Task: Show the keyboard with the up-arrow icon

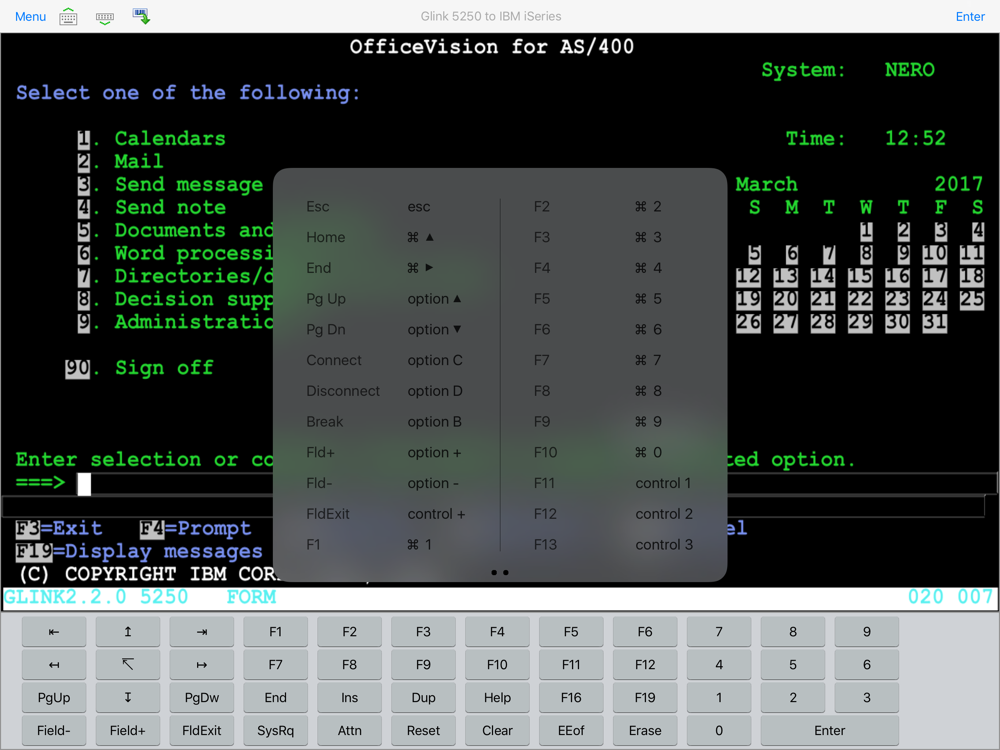Action: click(68, 17)
